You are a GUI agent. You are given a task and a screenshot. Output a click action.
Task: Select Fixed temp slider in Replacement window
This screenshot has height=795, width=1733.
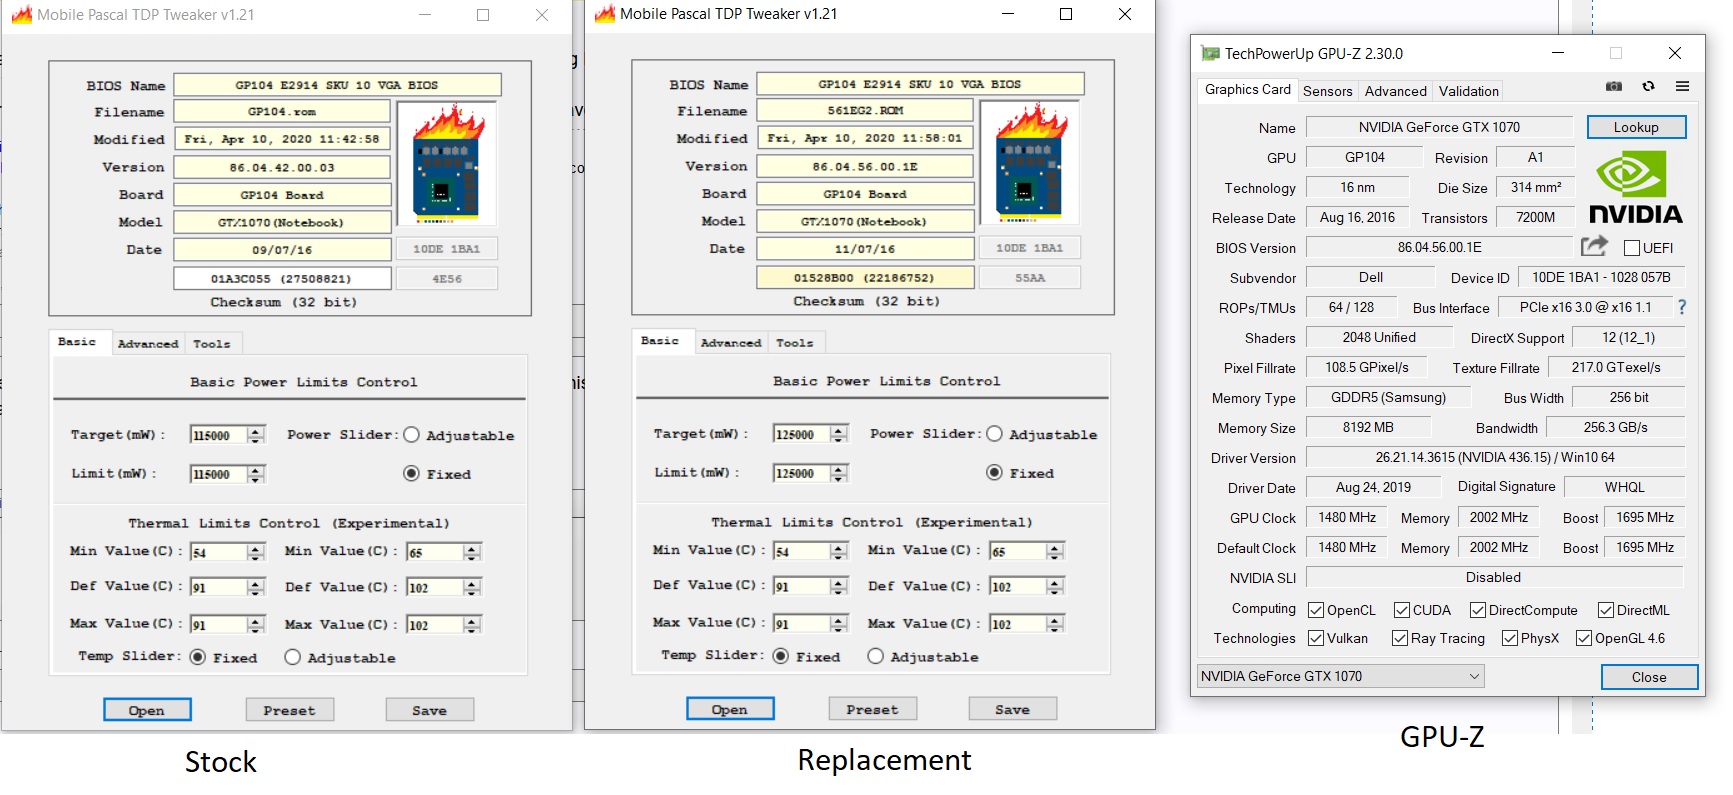pyautogui.click(x=781, y=656)
